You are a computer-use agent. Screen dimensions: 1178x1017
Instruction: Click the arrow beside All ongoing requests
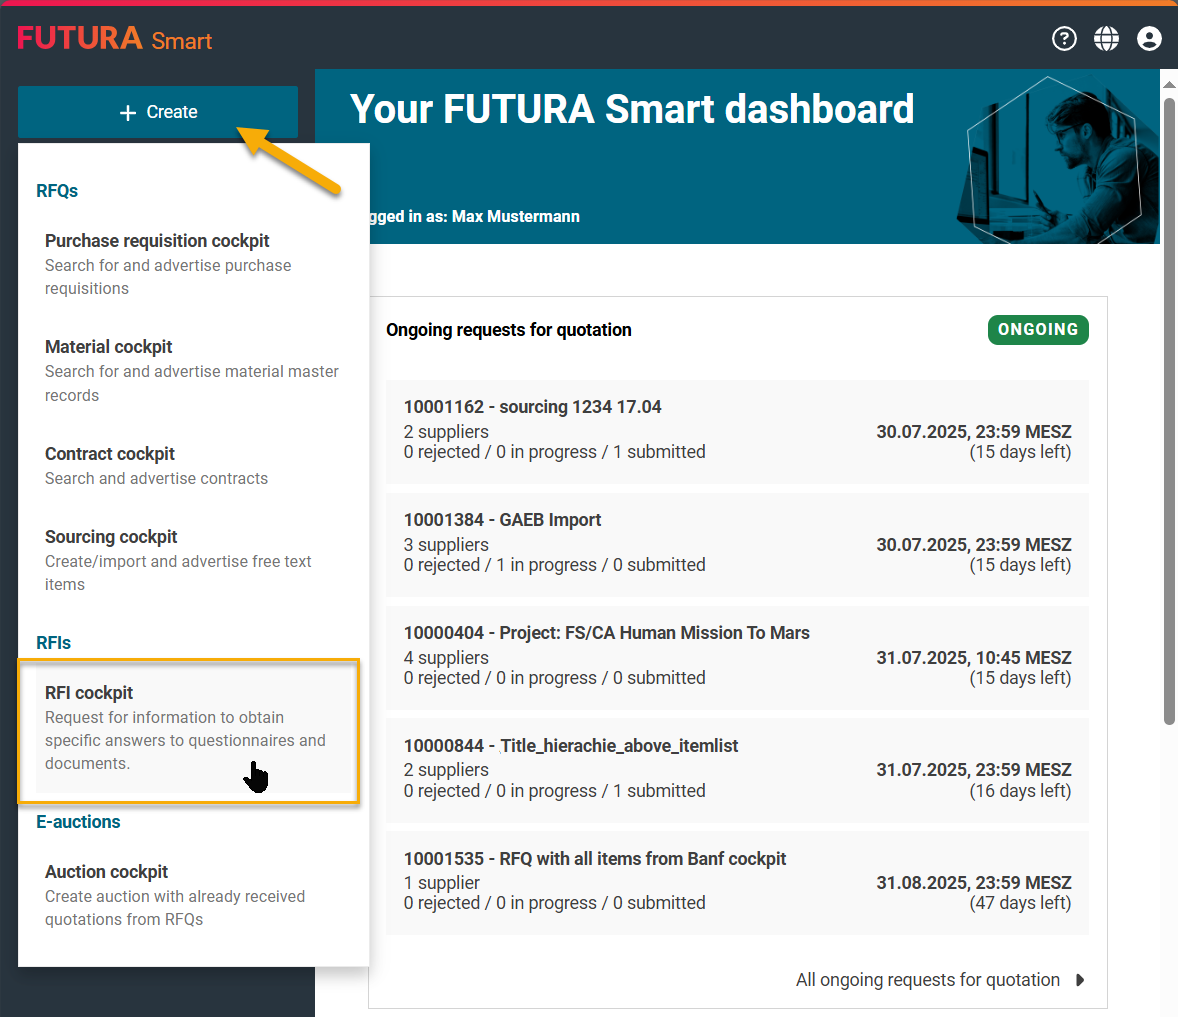point(1080,980)
